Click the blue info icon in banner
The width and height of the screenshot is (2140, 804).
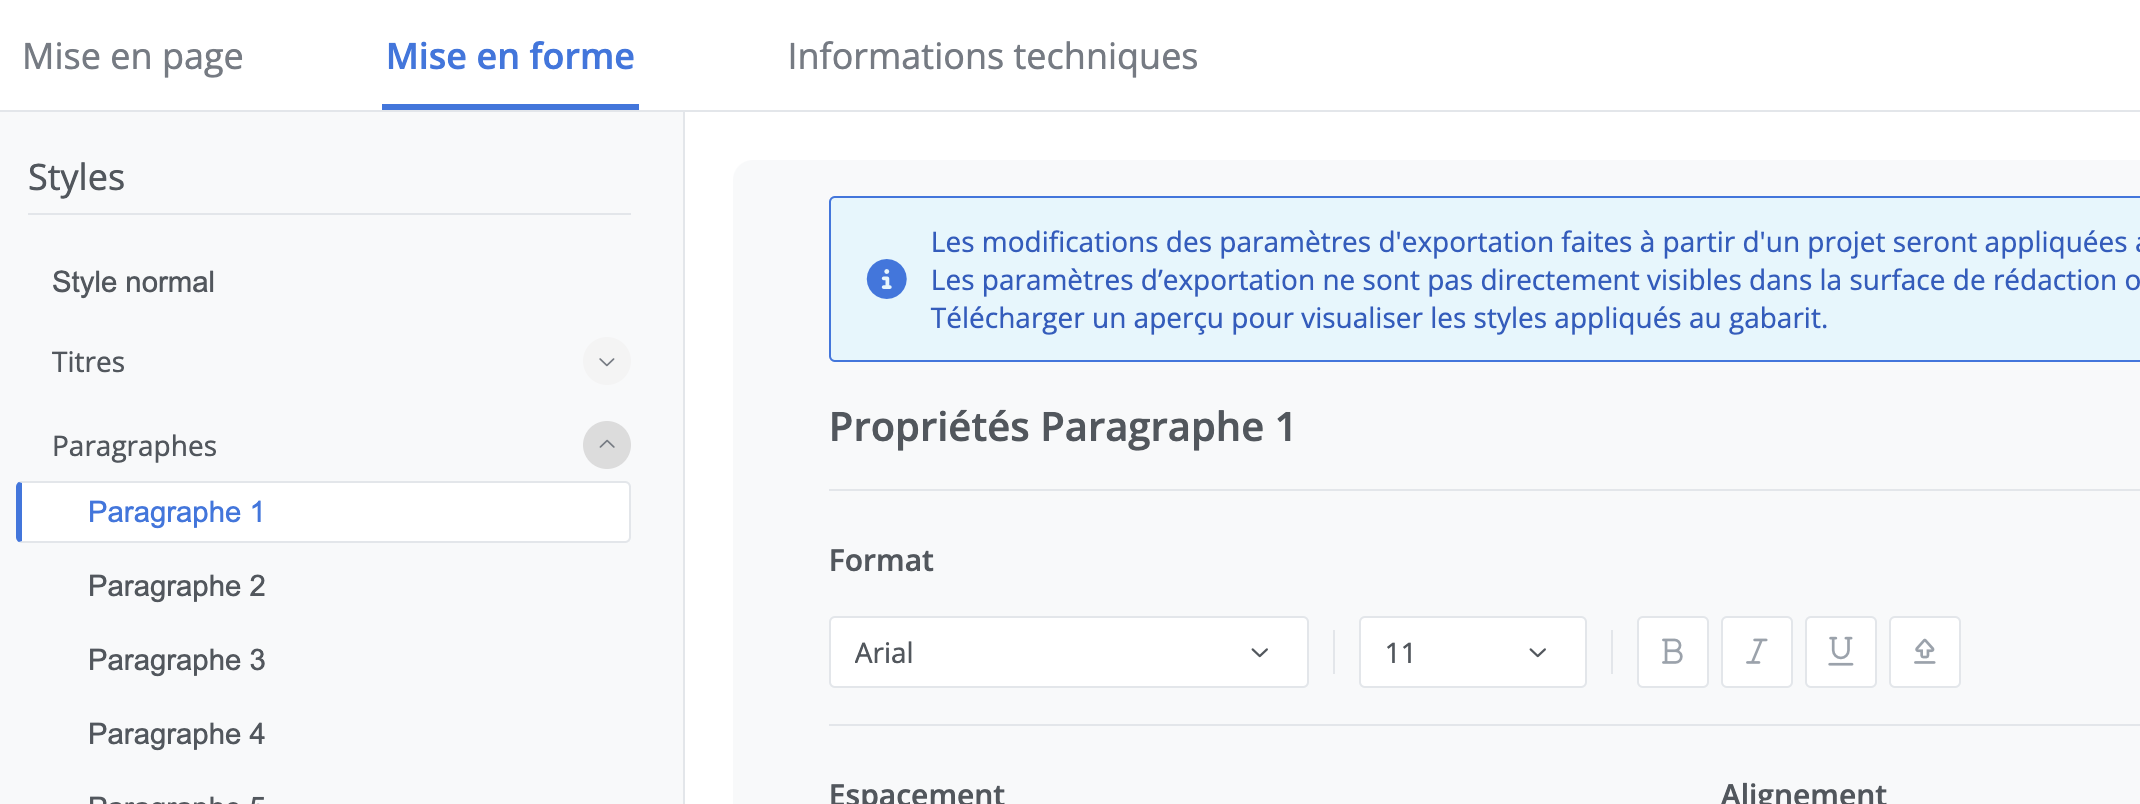point(886,279)
